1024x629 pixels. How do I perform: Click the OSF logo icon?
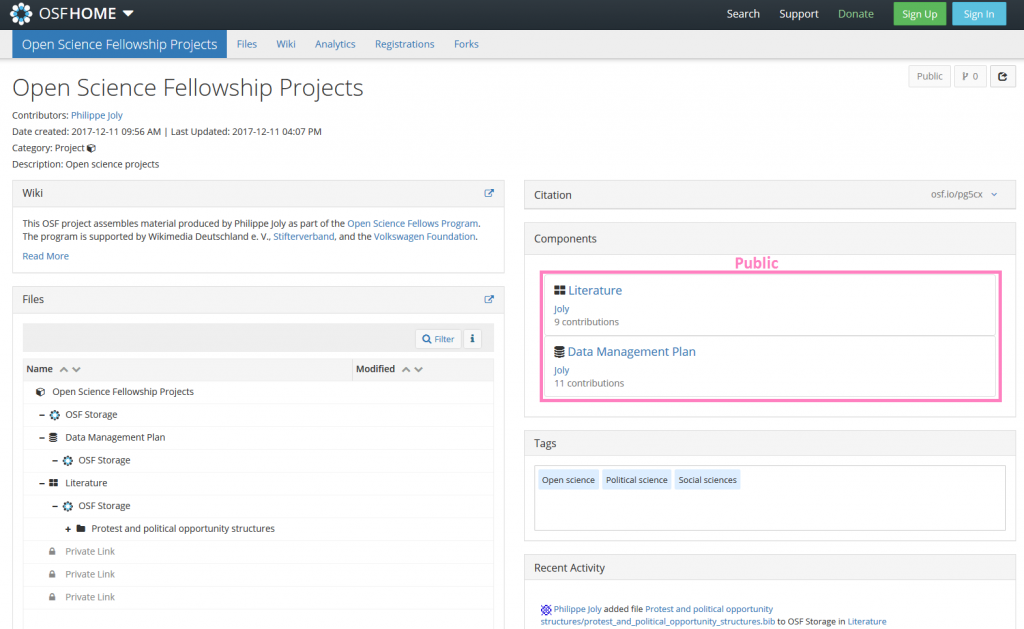21,14
